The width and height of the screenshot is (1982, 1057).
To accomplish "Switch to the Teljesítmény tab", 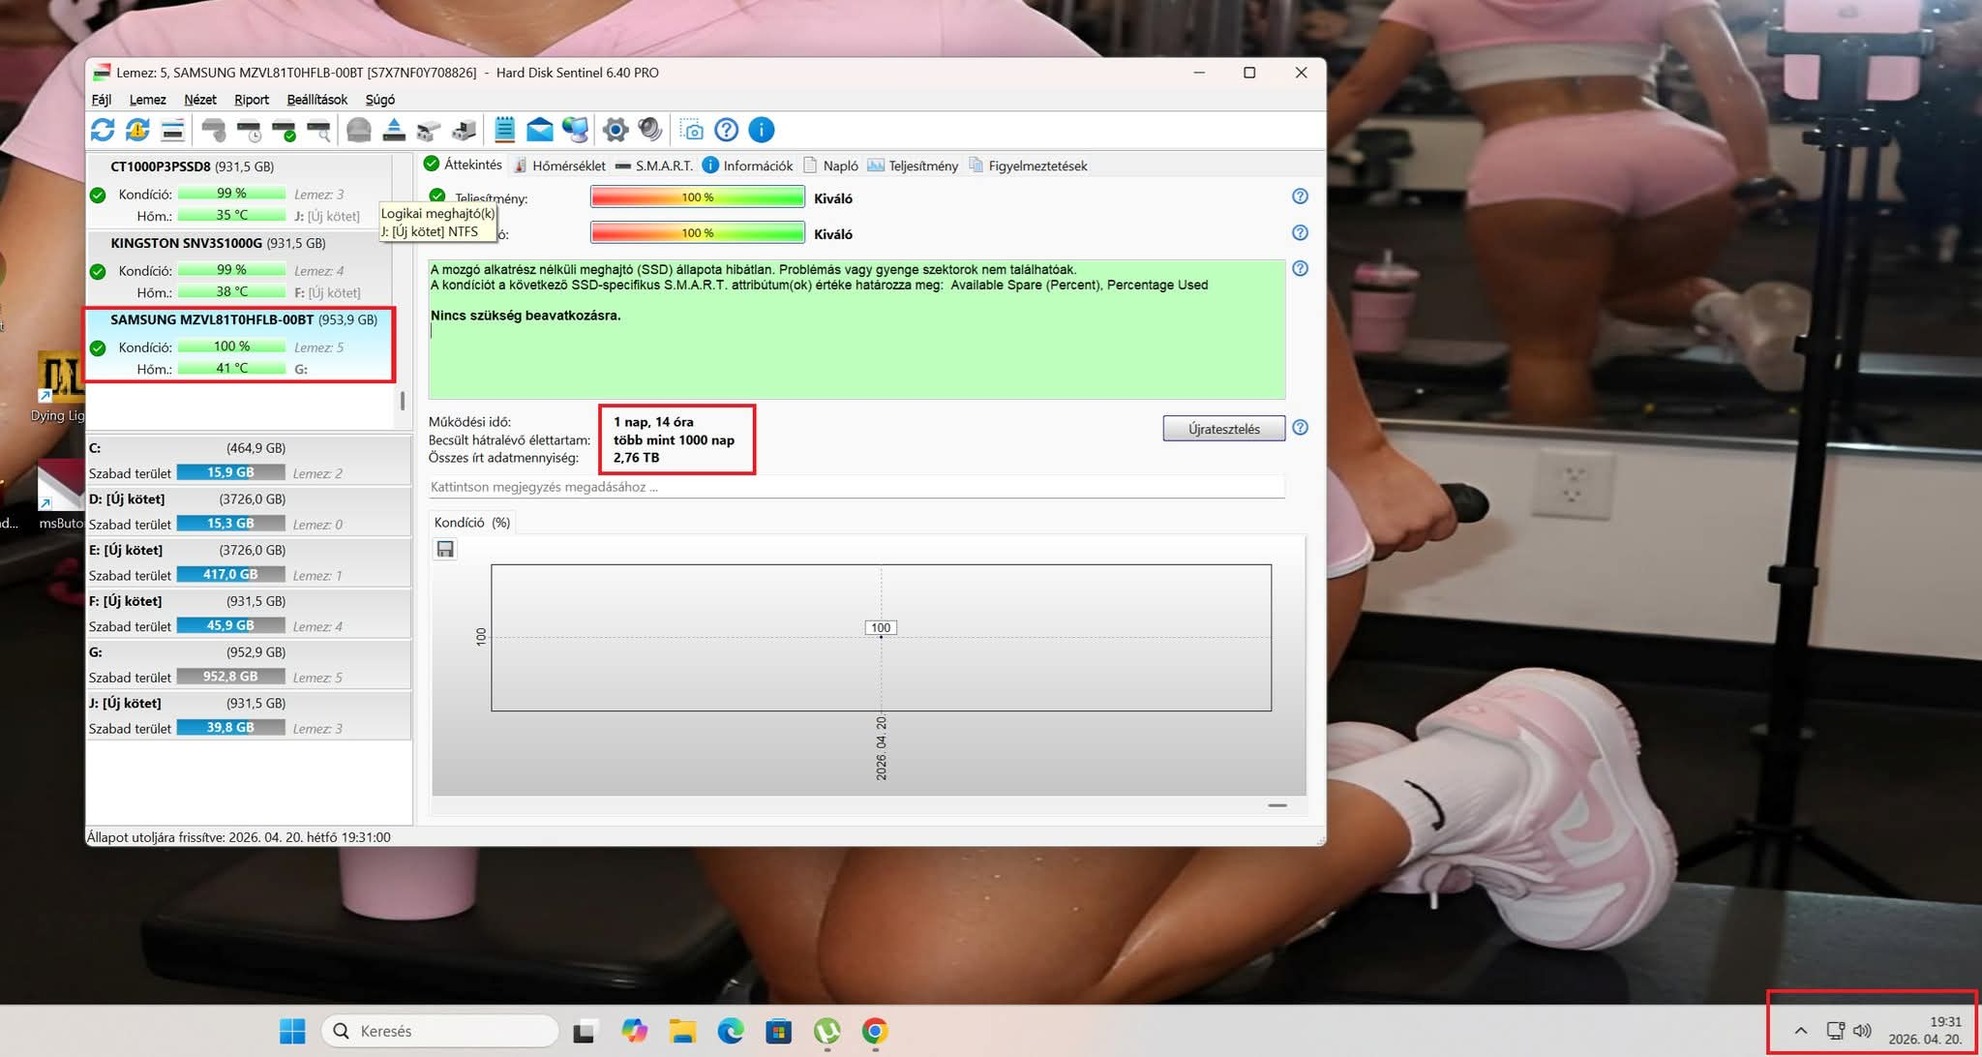I will point(913,166).
